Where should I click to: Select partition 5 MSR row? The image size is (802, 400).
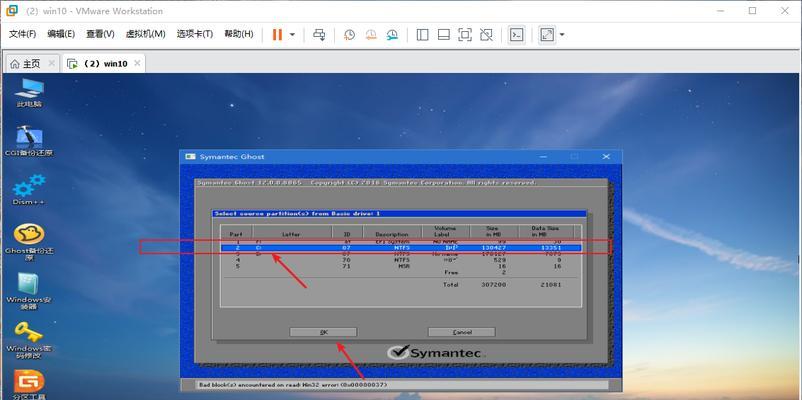coord(401,266)
